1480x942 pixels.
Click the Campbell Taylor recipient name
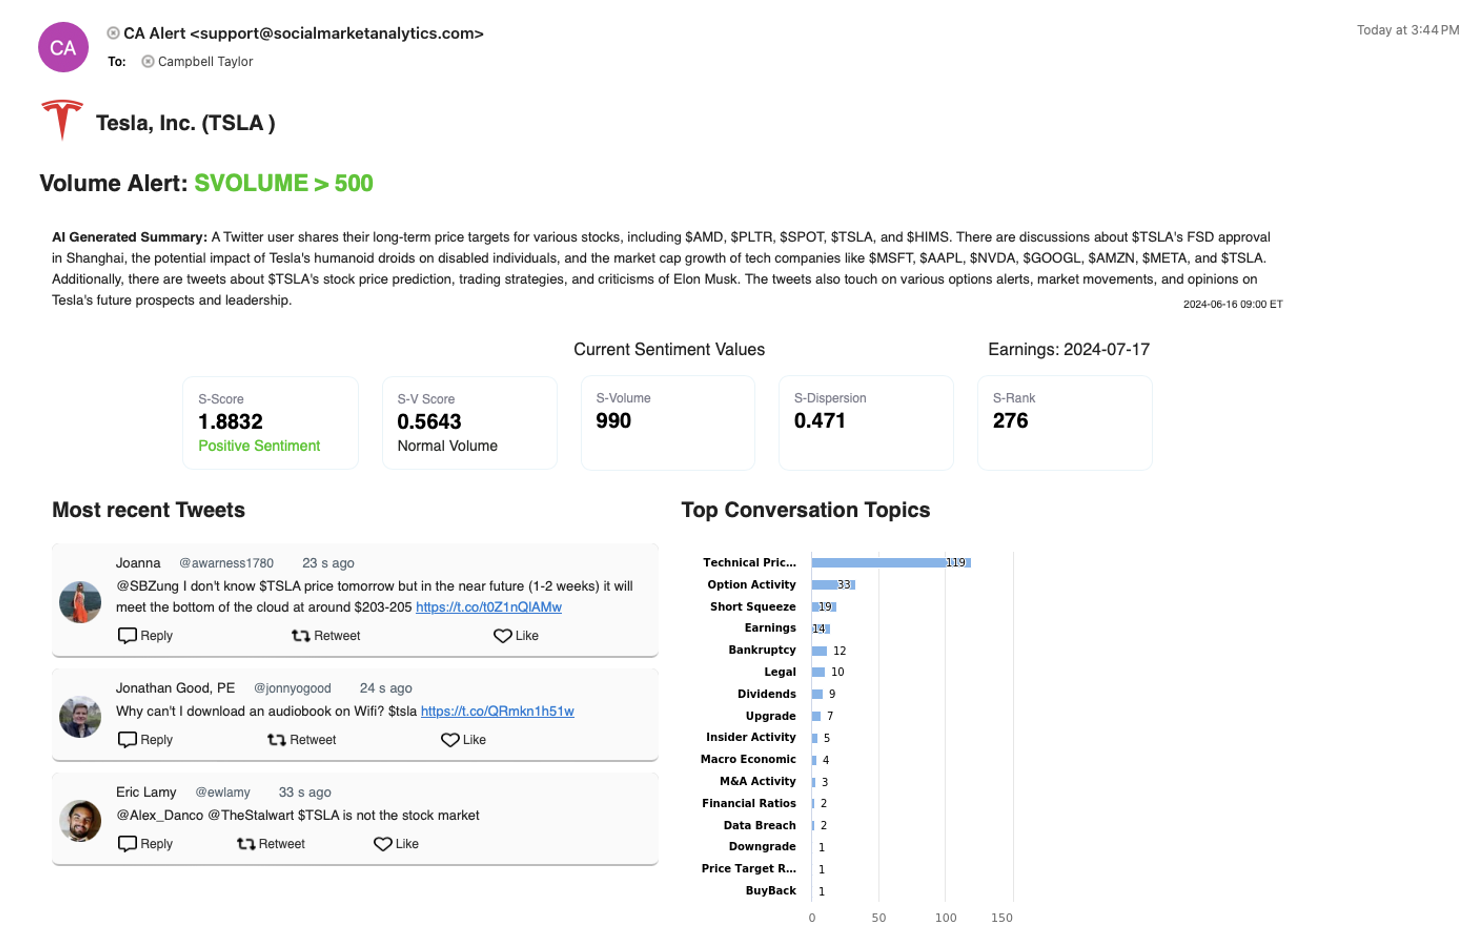click(205, 62)
